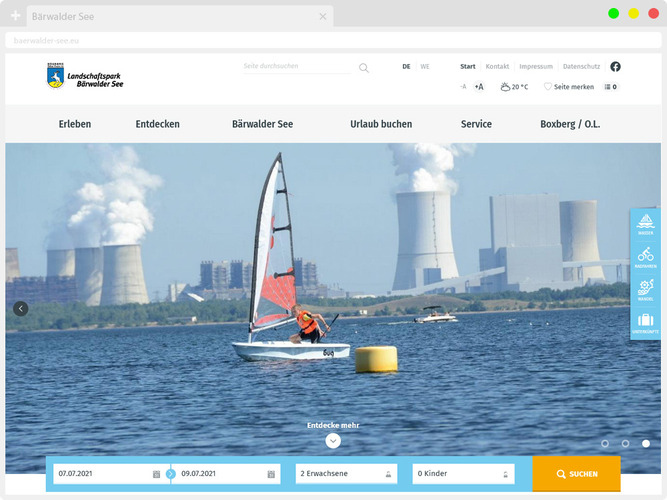This screenshot has width=667, height=500.
Task: Open the Impressum link
Action: point(535,67)
